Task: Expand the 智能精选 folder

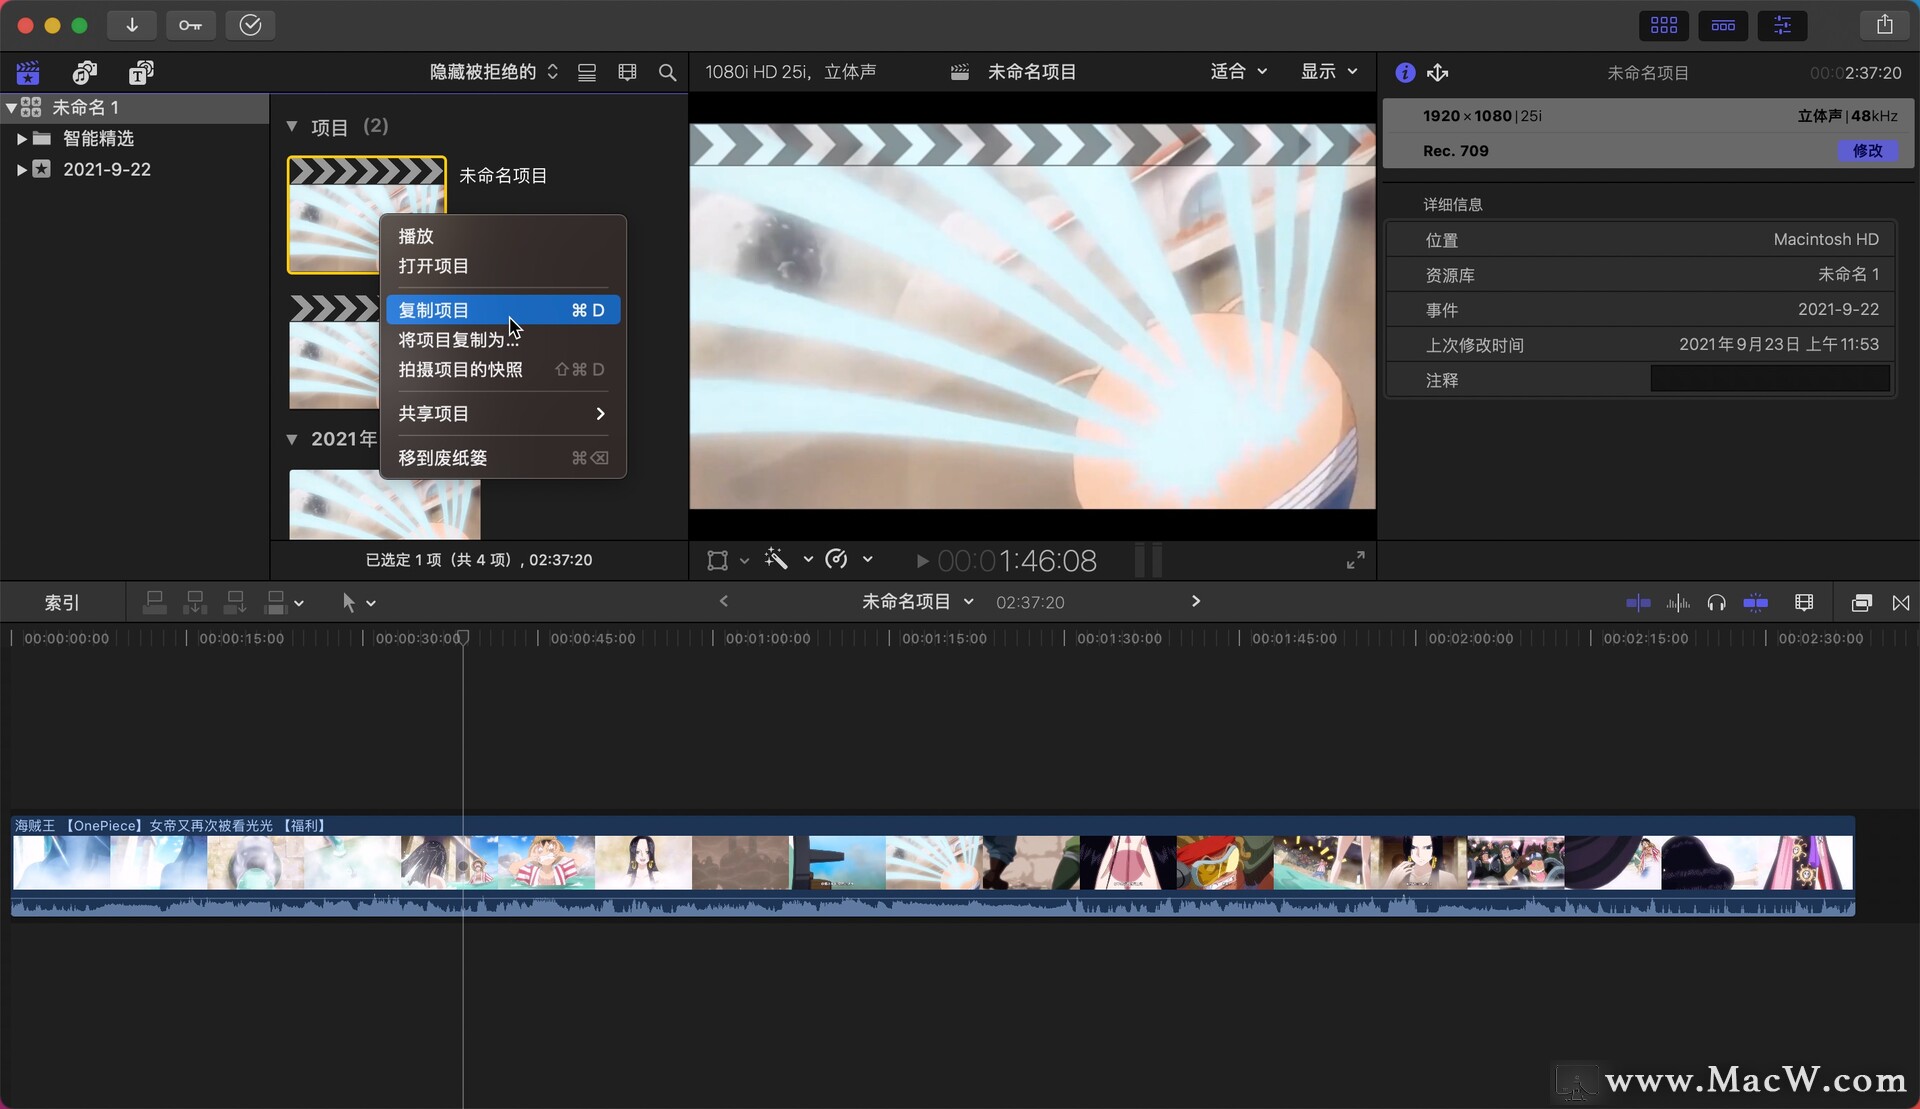Action: click(21, 138)
